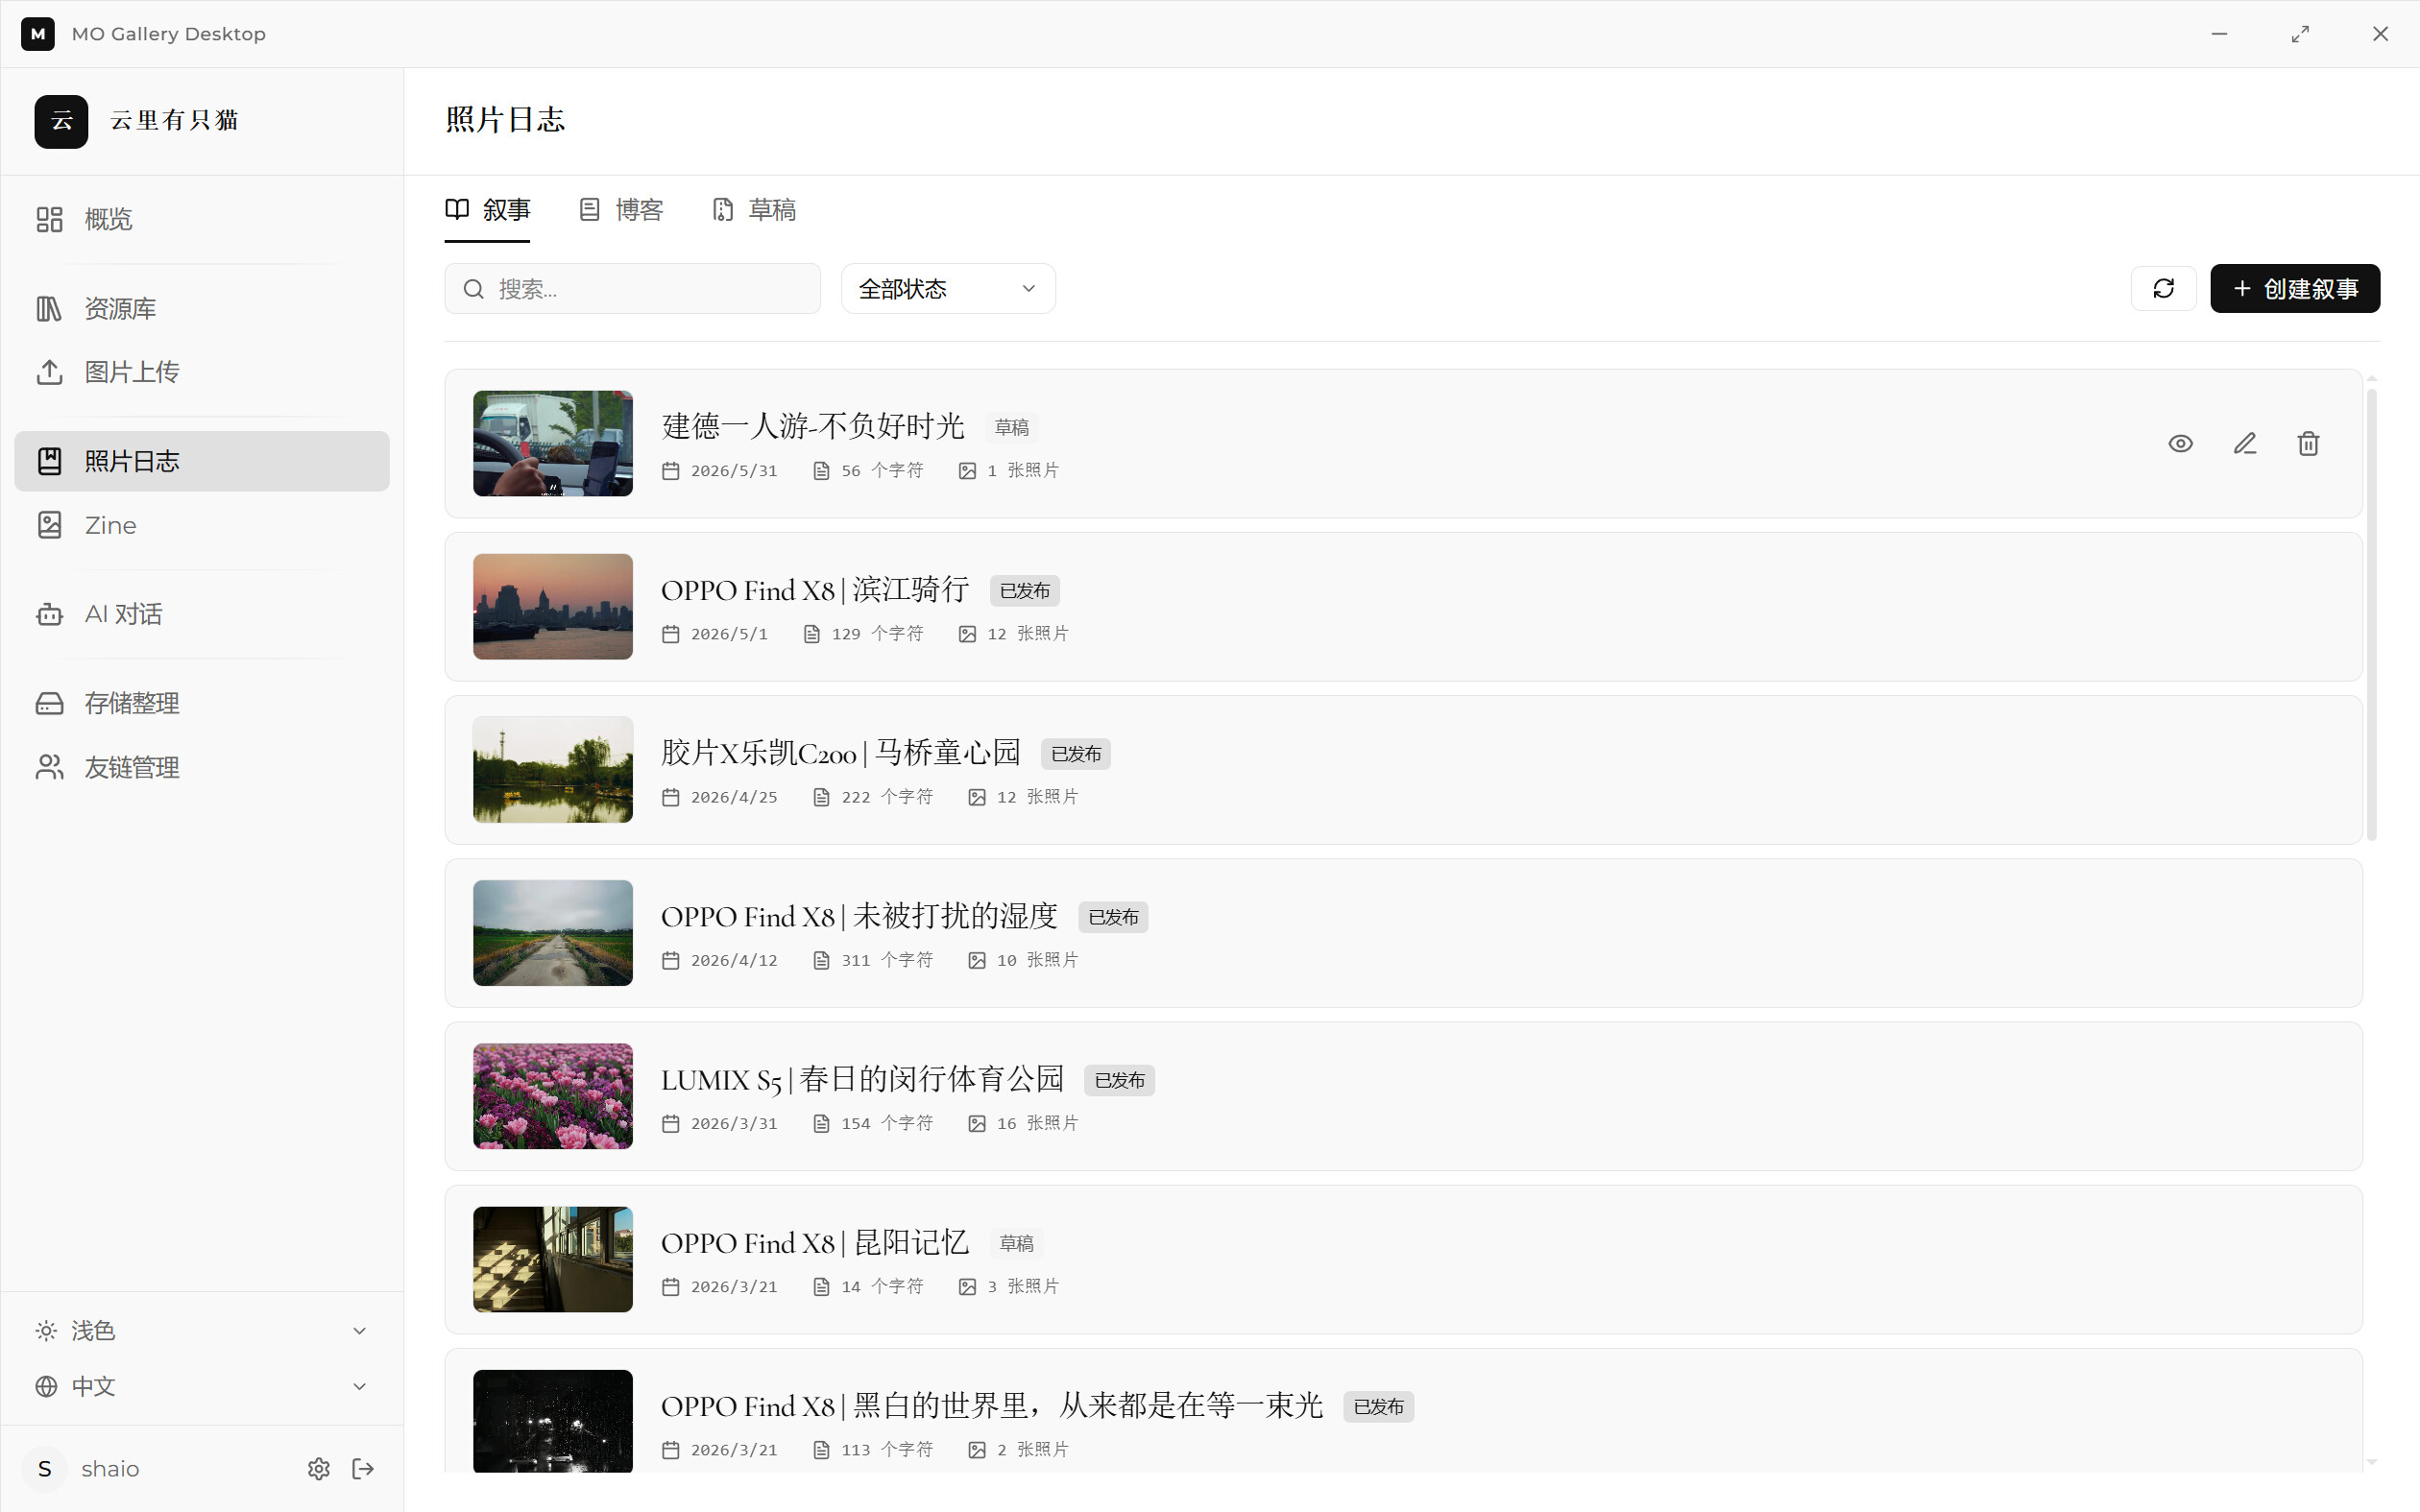
Task: Delete the 建德一人游 story
Action: 2308,443
